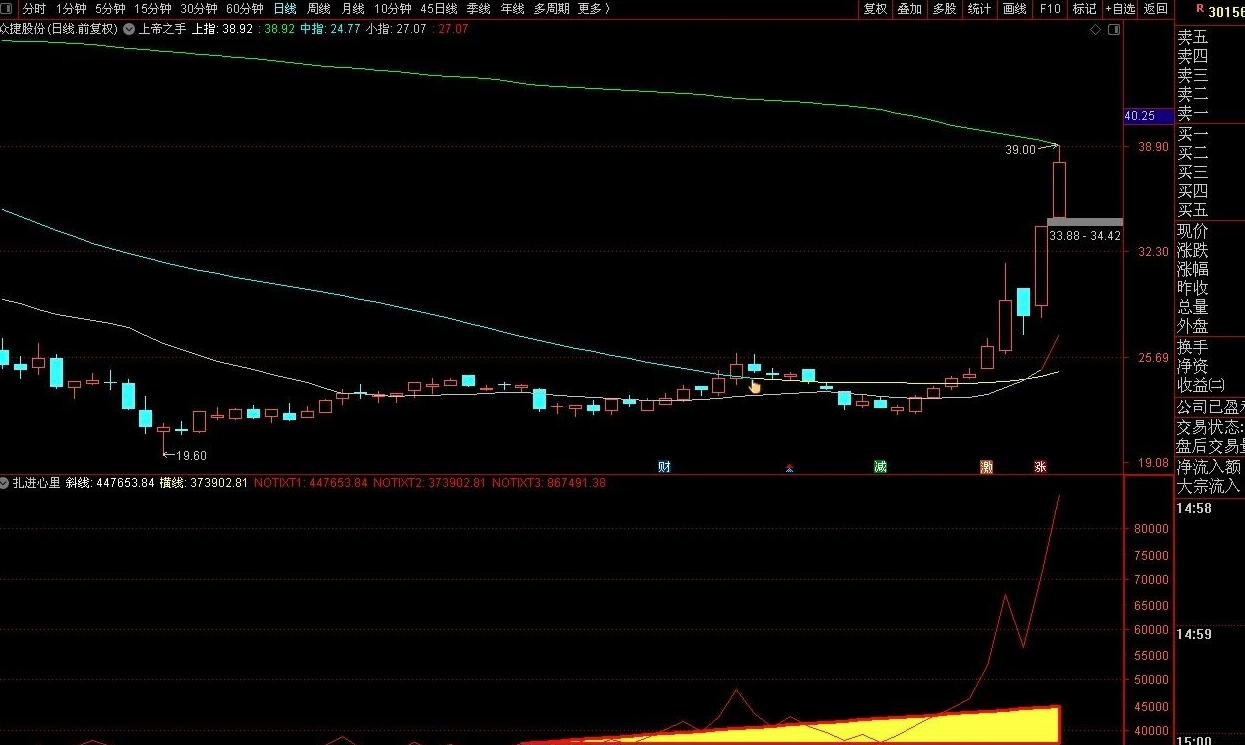Click the 返回 back button

pos(1155,9)
